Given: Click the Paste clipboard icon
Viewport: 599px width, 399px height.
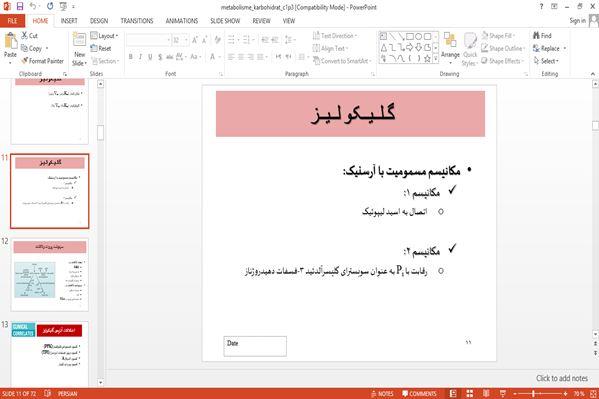Looking at the screenshot, I should pos(10,41).
